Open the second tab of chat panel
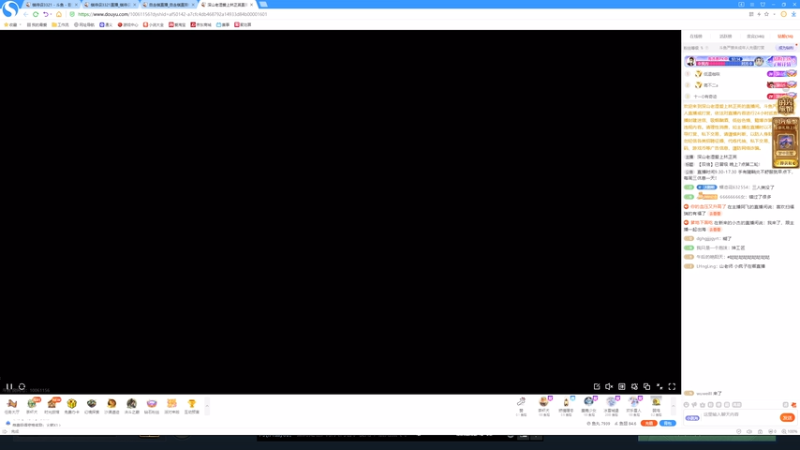800x450 pixels. pos(726,37)
